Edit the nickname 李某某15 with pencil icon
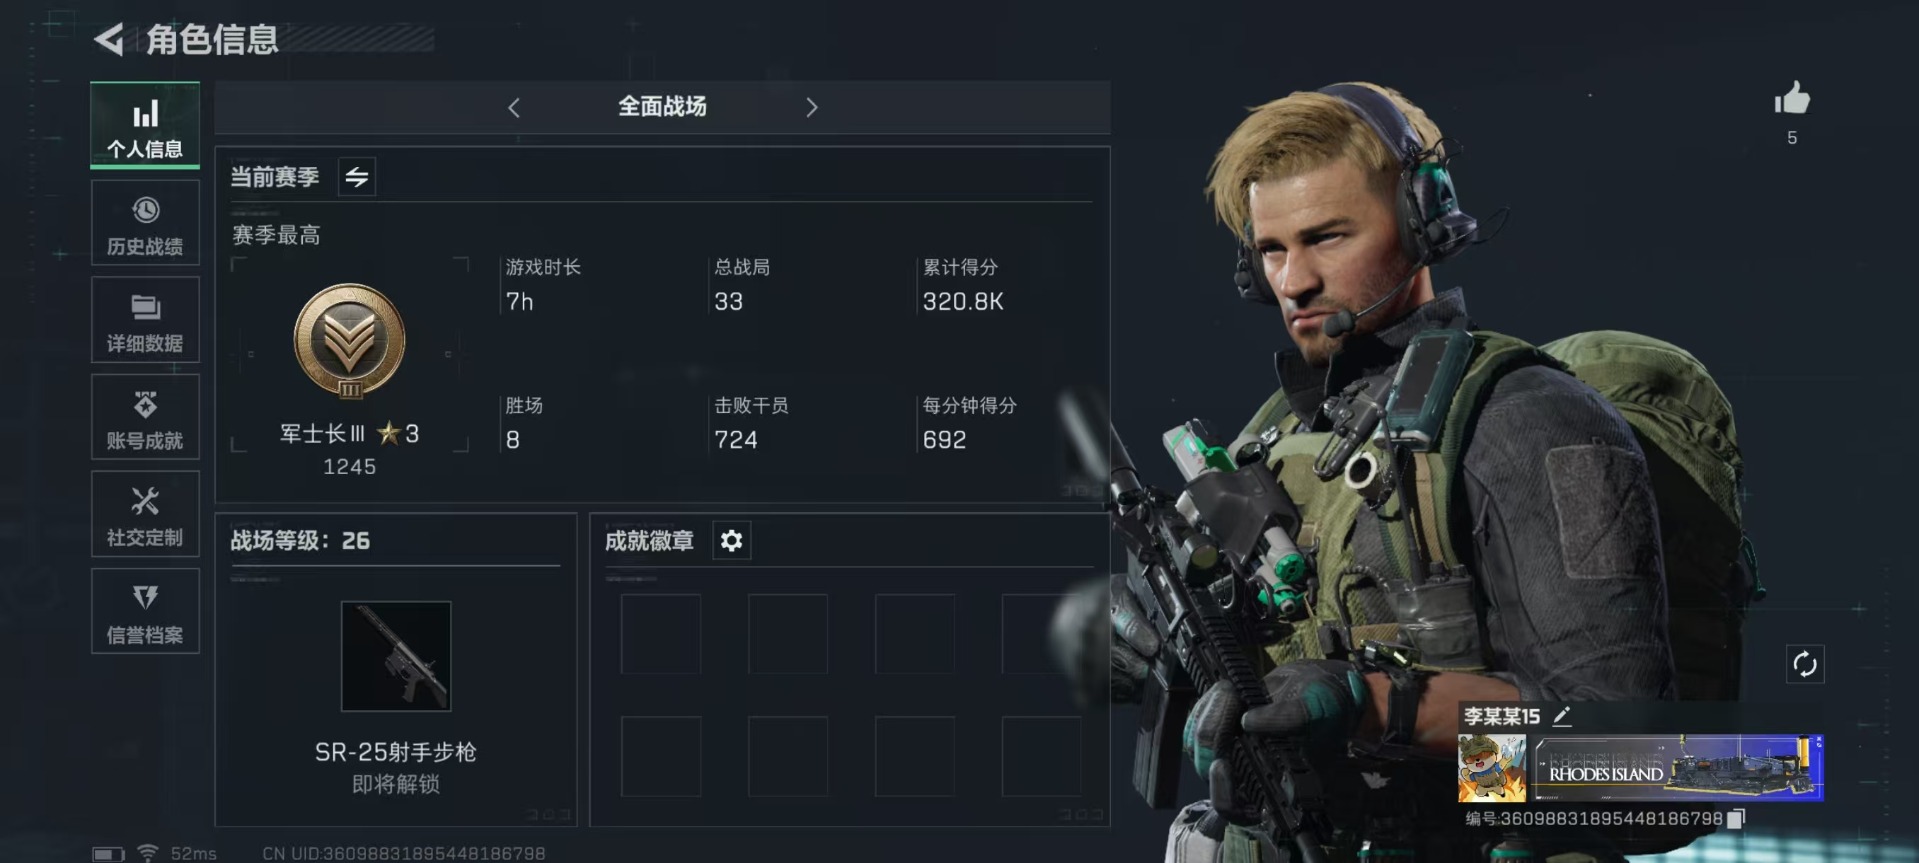 point(1562,716)
